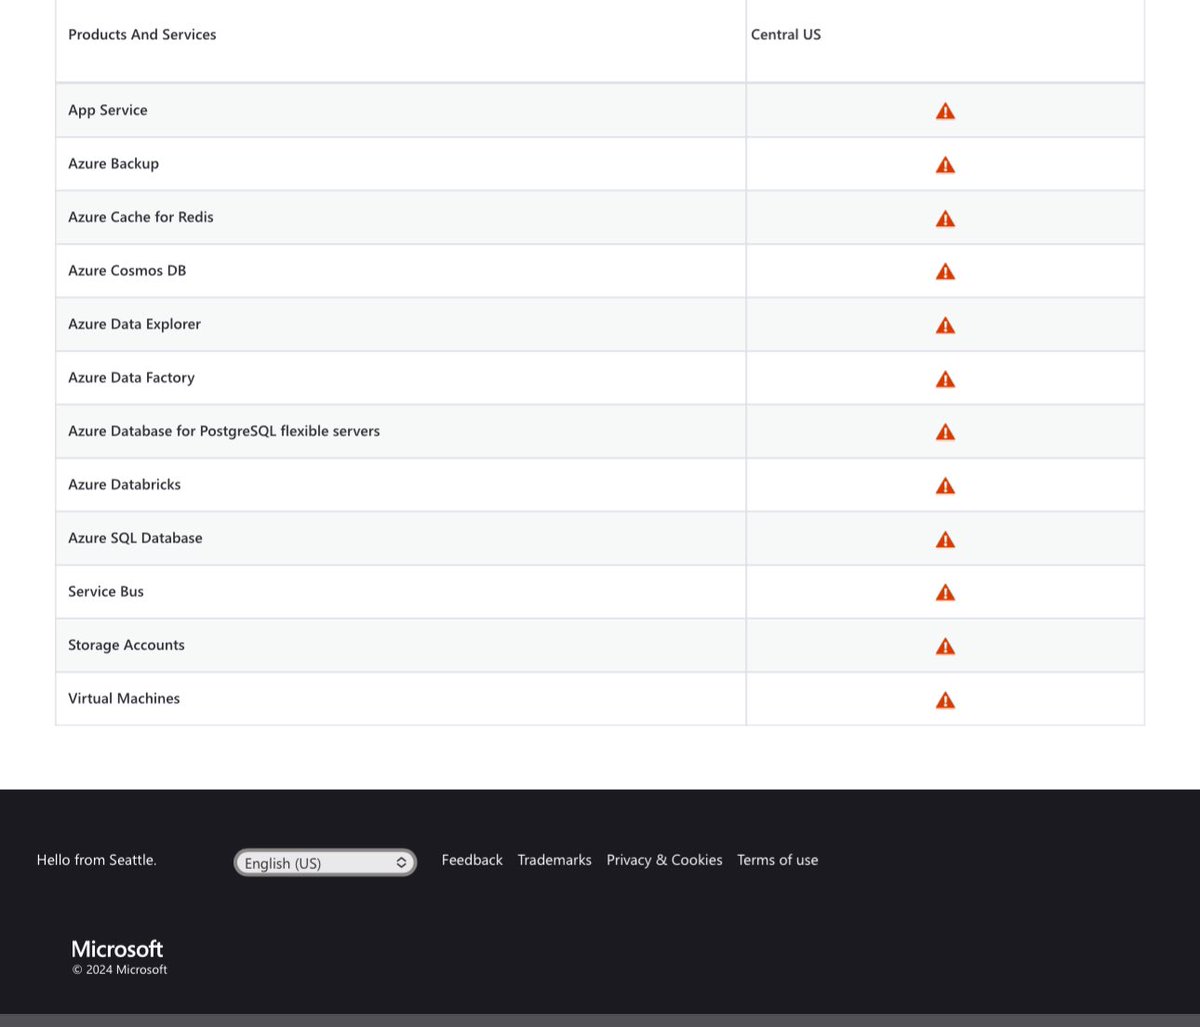Select the Azure SQL Database label
Screen dimensions: 1200x1027
click(135, 538)
